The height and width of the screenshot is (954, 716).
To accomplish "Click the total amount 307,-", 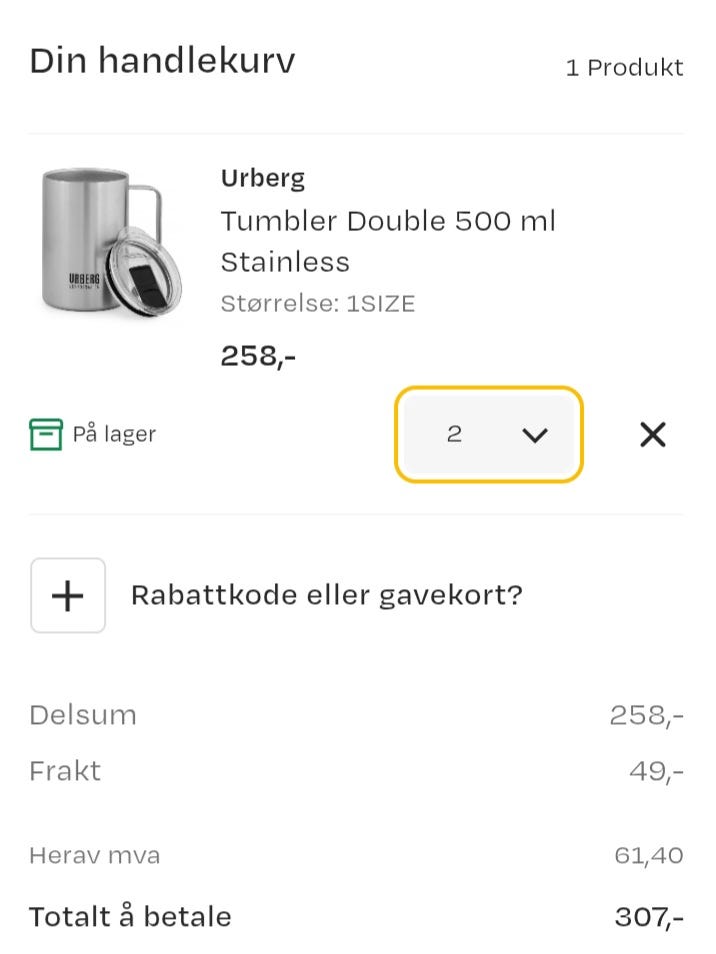I will tap(649, 916).
